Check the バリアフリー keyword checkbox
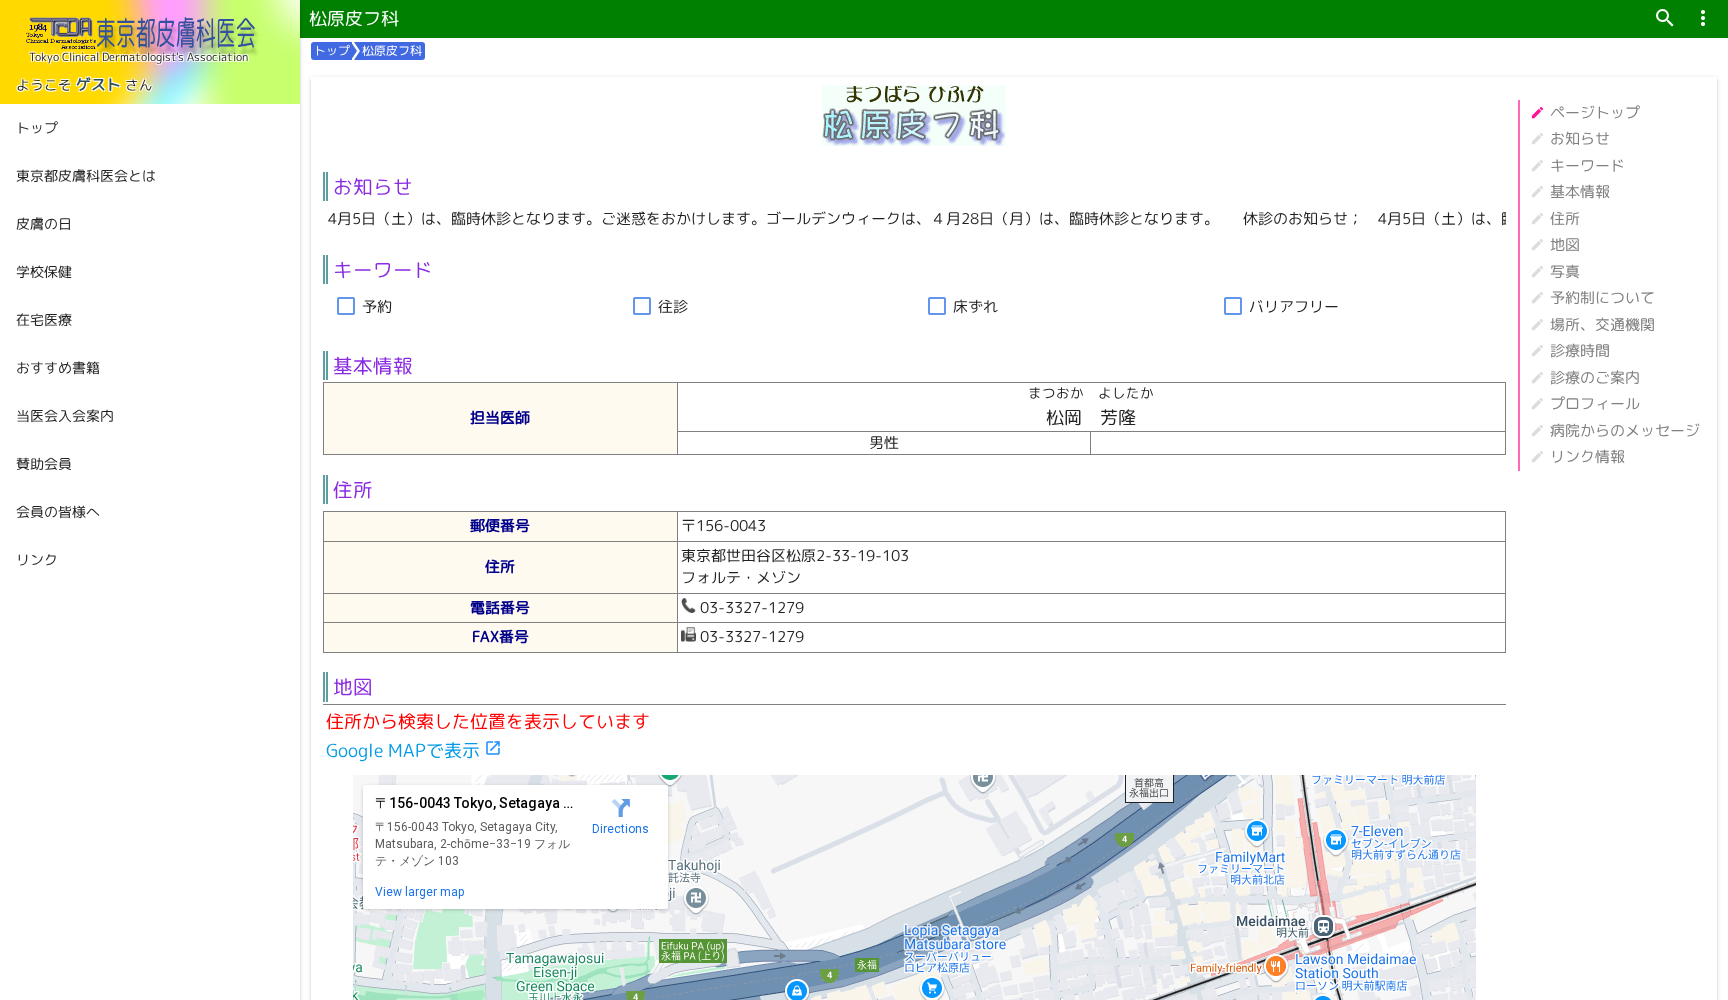This screenshot has height=1000, width=1728. point(1233,306)
